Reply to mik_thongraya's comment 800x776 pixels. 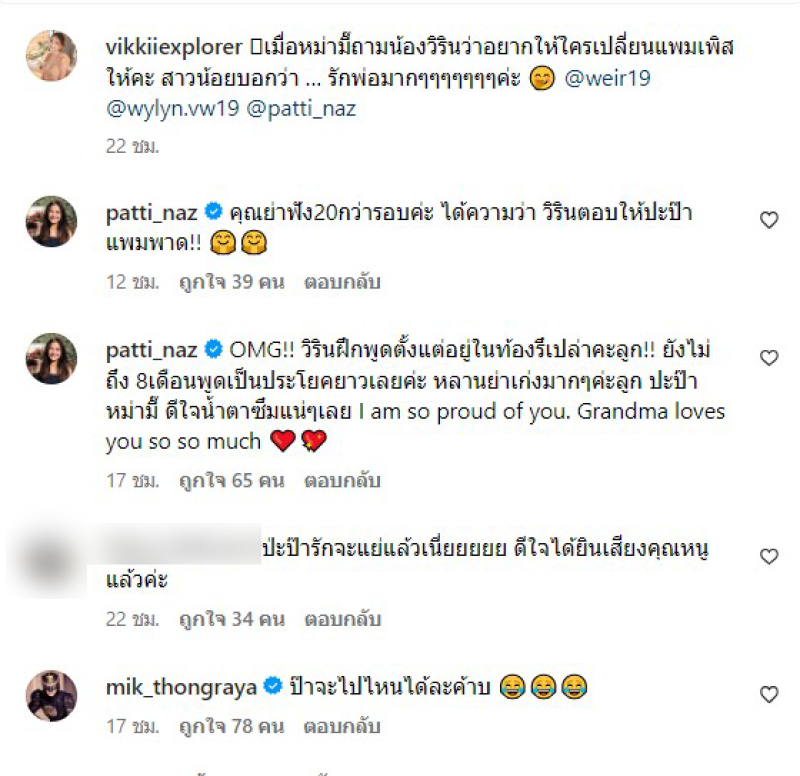(x=342, y=726)
